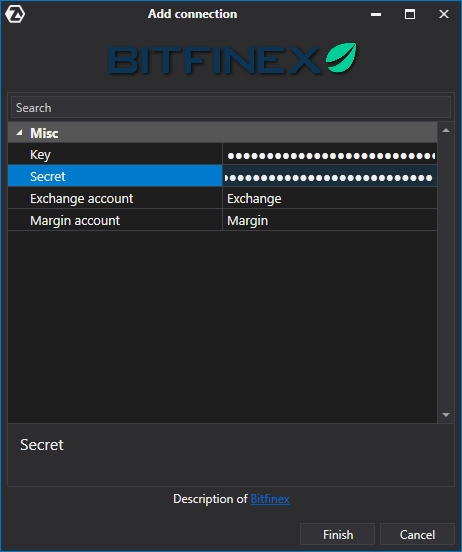
Task: Maximize the Add connection window
Action: click(410, 14)
